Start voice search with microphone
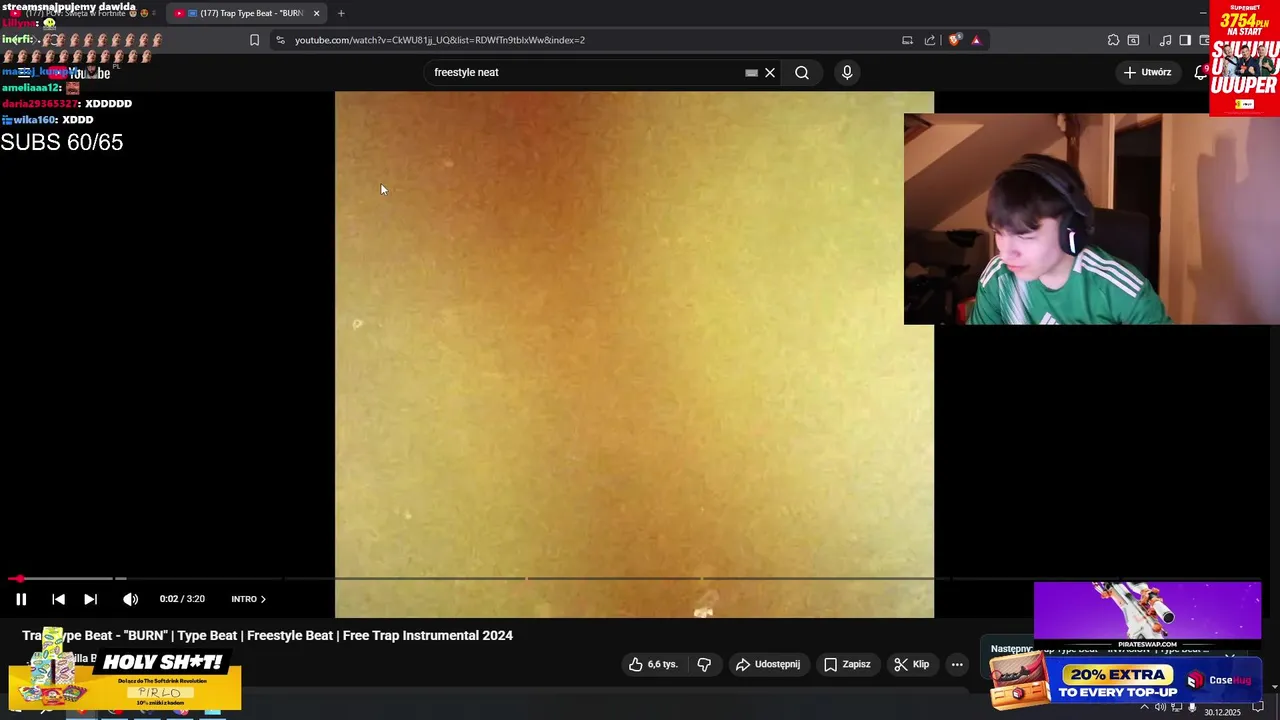Screen dimensions: 1280x720 [x=847, y=72]
